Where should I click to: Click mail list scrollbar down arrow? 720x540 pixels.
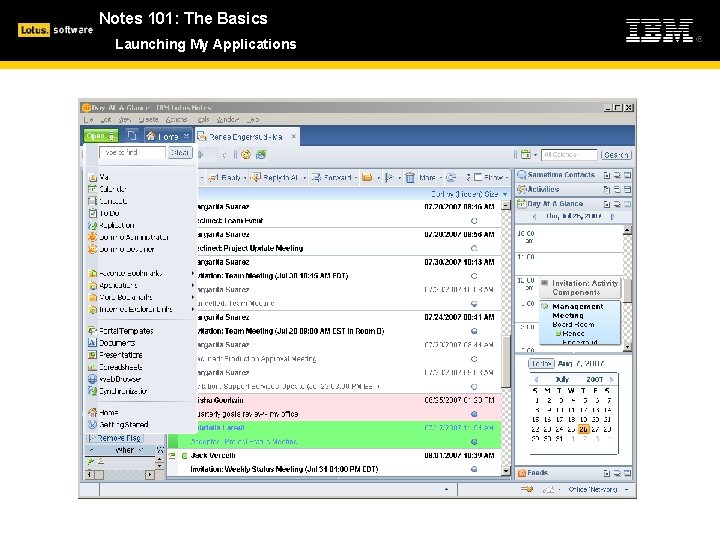point(506,471)
